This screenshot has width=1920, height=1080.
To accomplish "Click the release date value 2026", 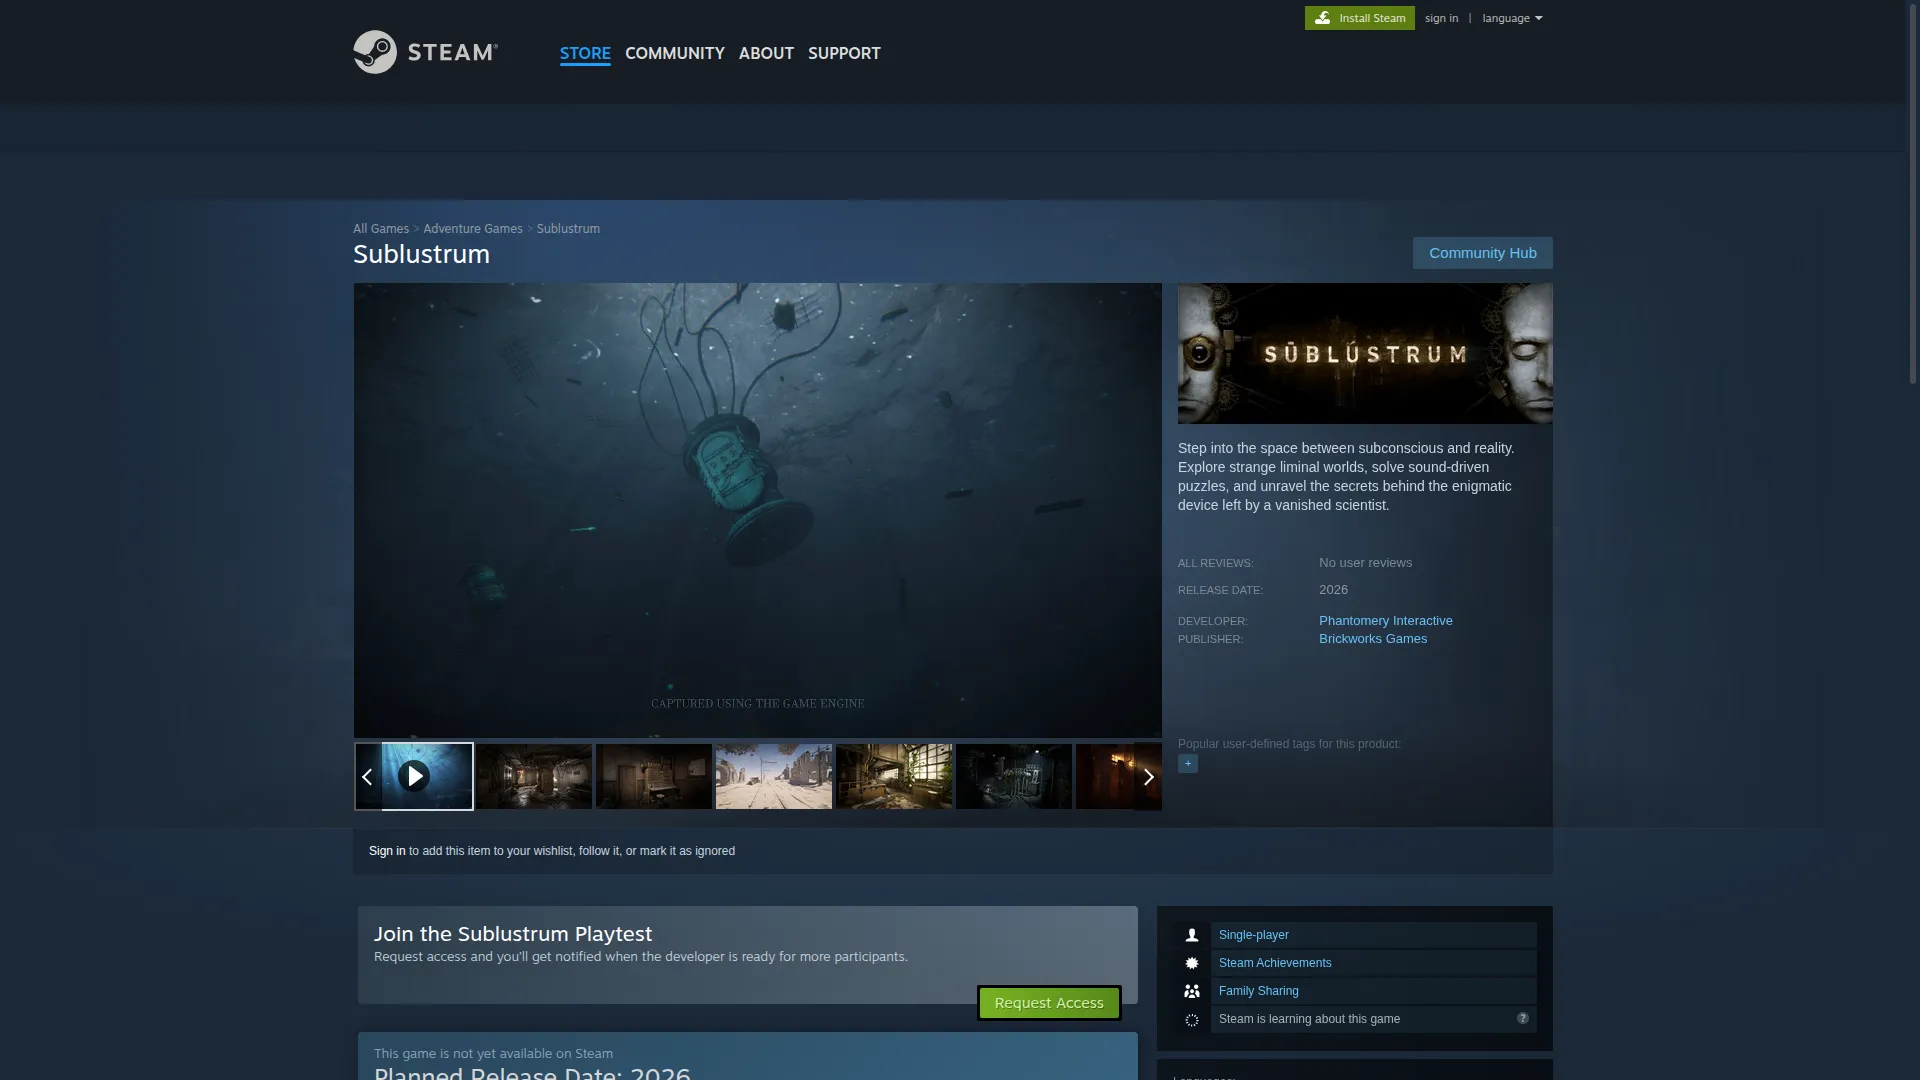I will [x=1333, y=590].
